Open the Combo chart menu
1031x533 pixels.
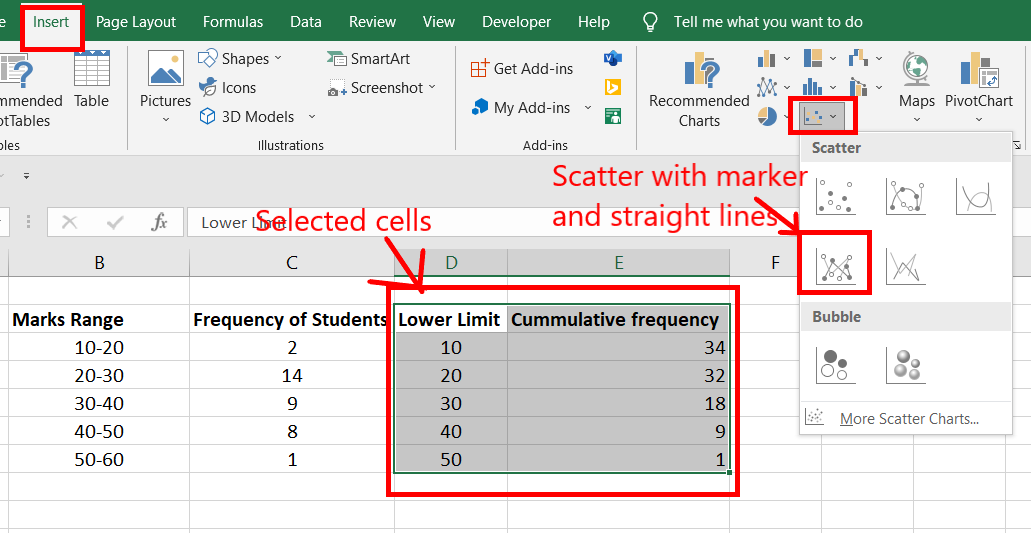(x=865, y=87)
